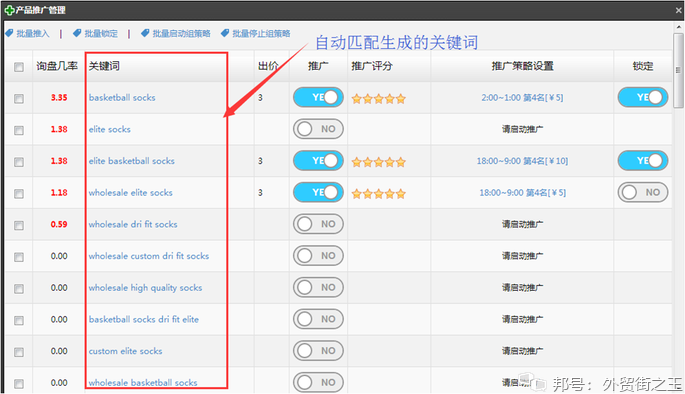This screenshot has width=685, height=394.
Task: Click 批量启动组策略 in the toolbar
Action: (x=176, y=34)
